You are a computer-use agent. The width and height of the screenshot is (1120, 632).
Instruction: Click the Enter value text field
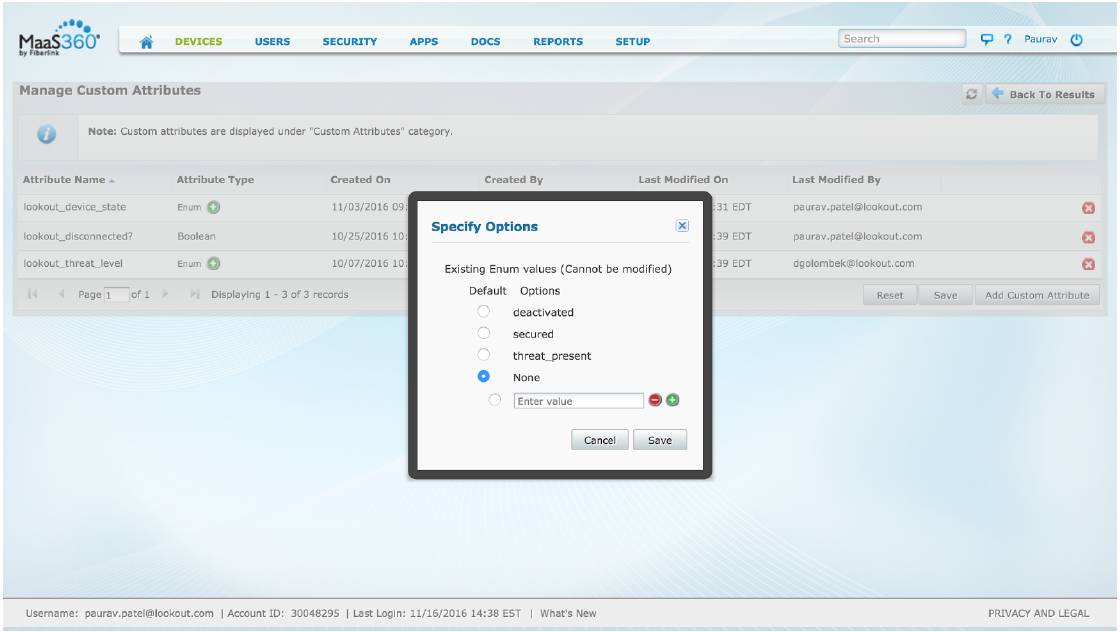(x=579, y=401)
